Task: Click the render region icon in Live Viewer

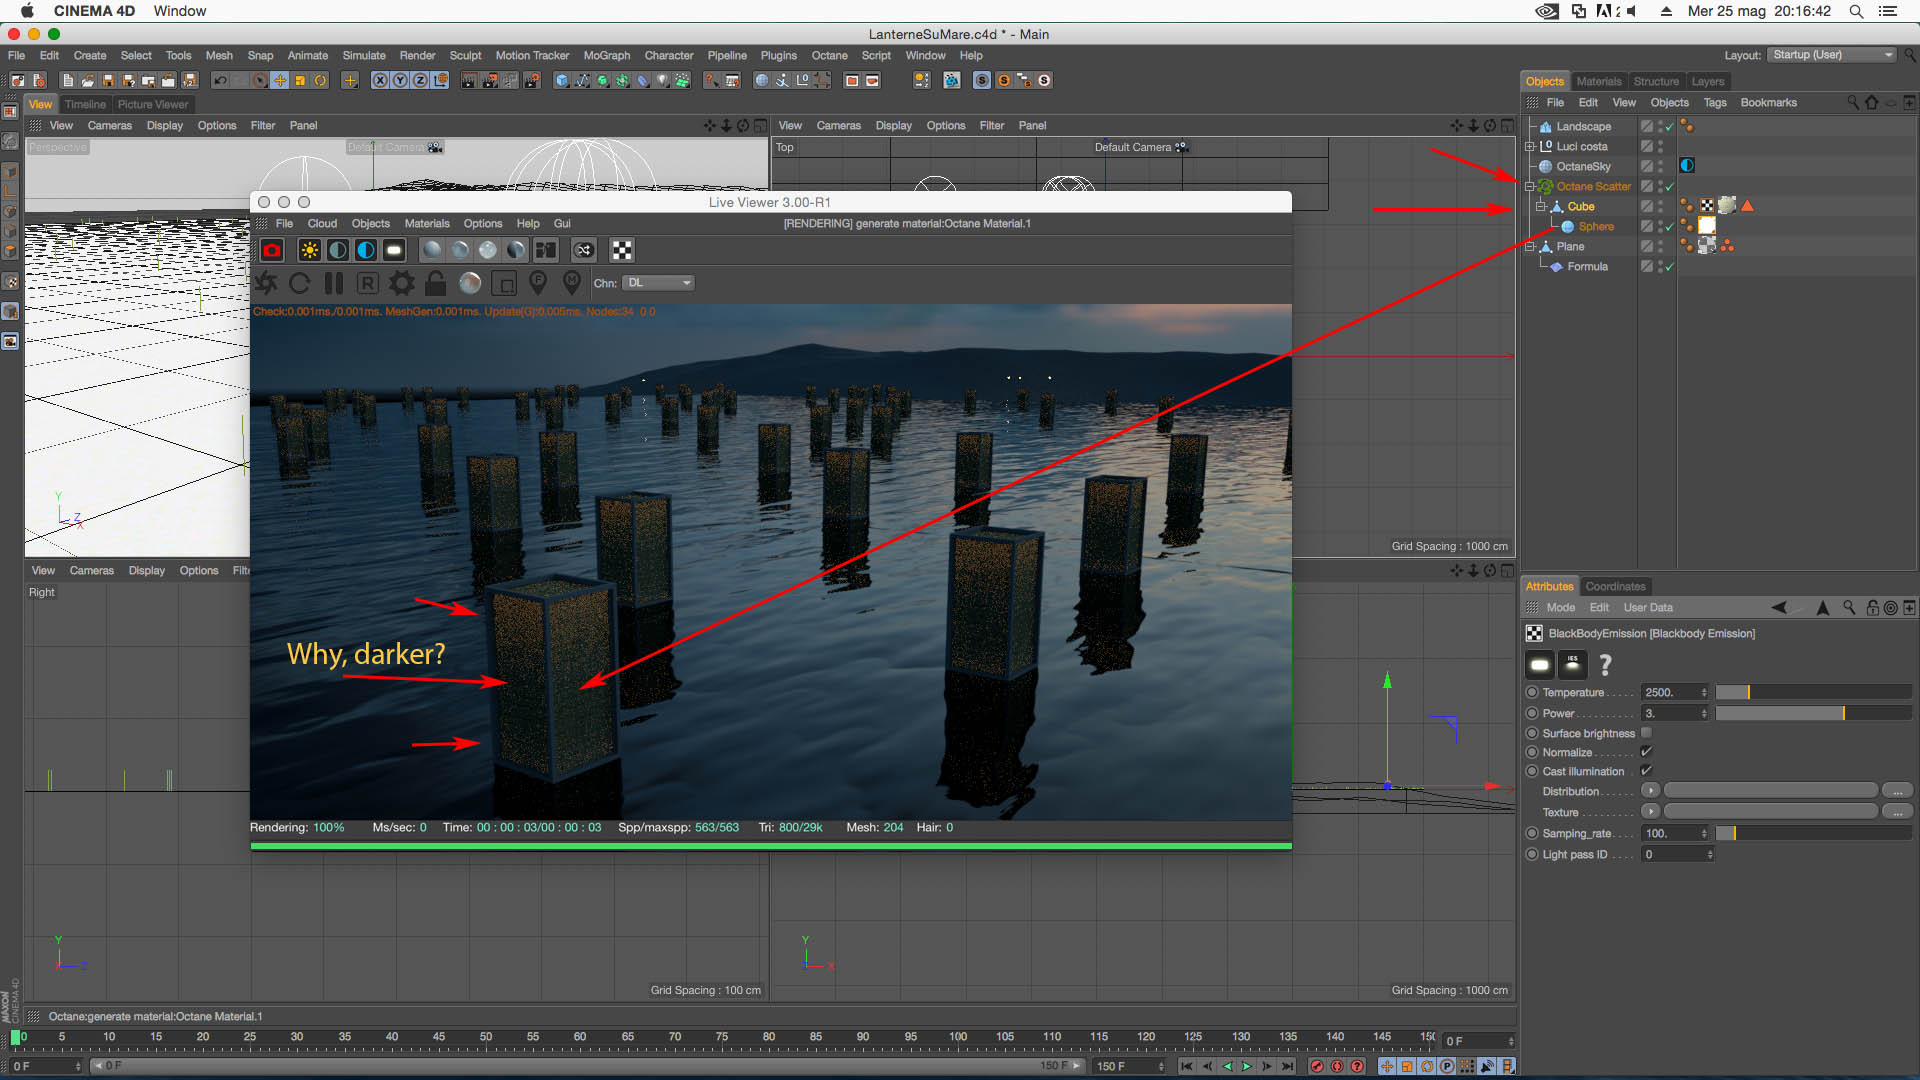Action: pyautogui.click(x=505, y=284)
